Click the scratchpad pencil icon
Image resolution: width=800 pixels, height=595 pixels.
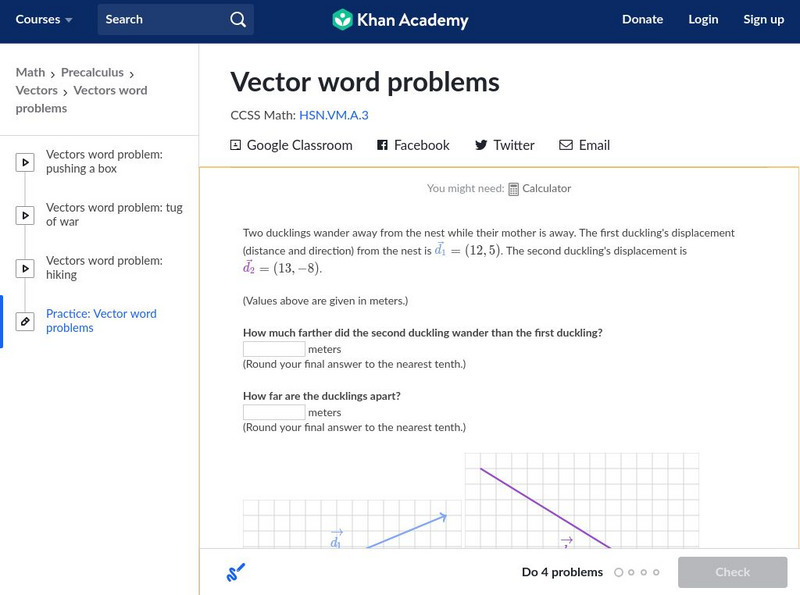(x=236, y=573)
